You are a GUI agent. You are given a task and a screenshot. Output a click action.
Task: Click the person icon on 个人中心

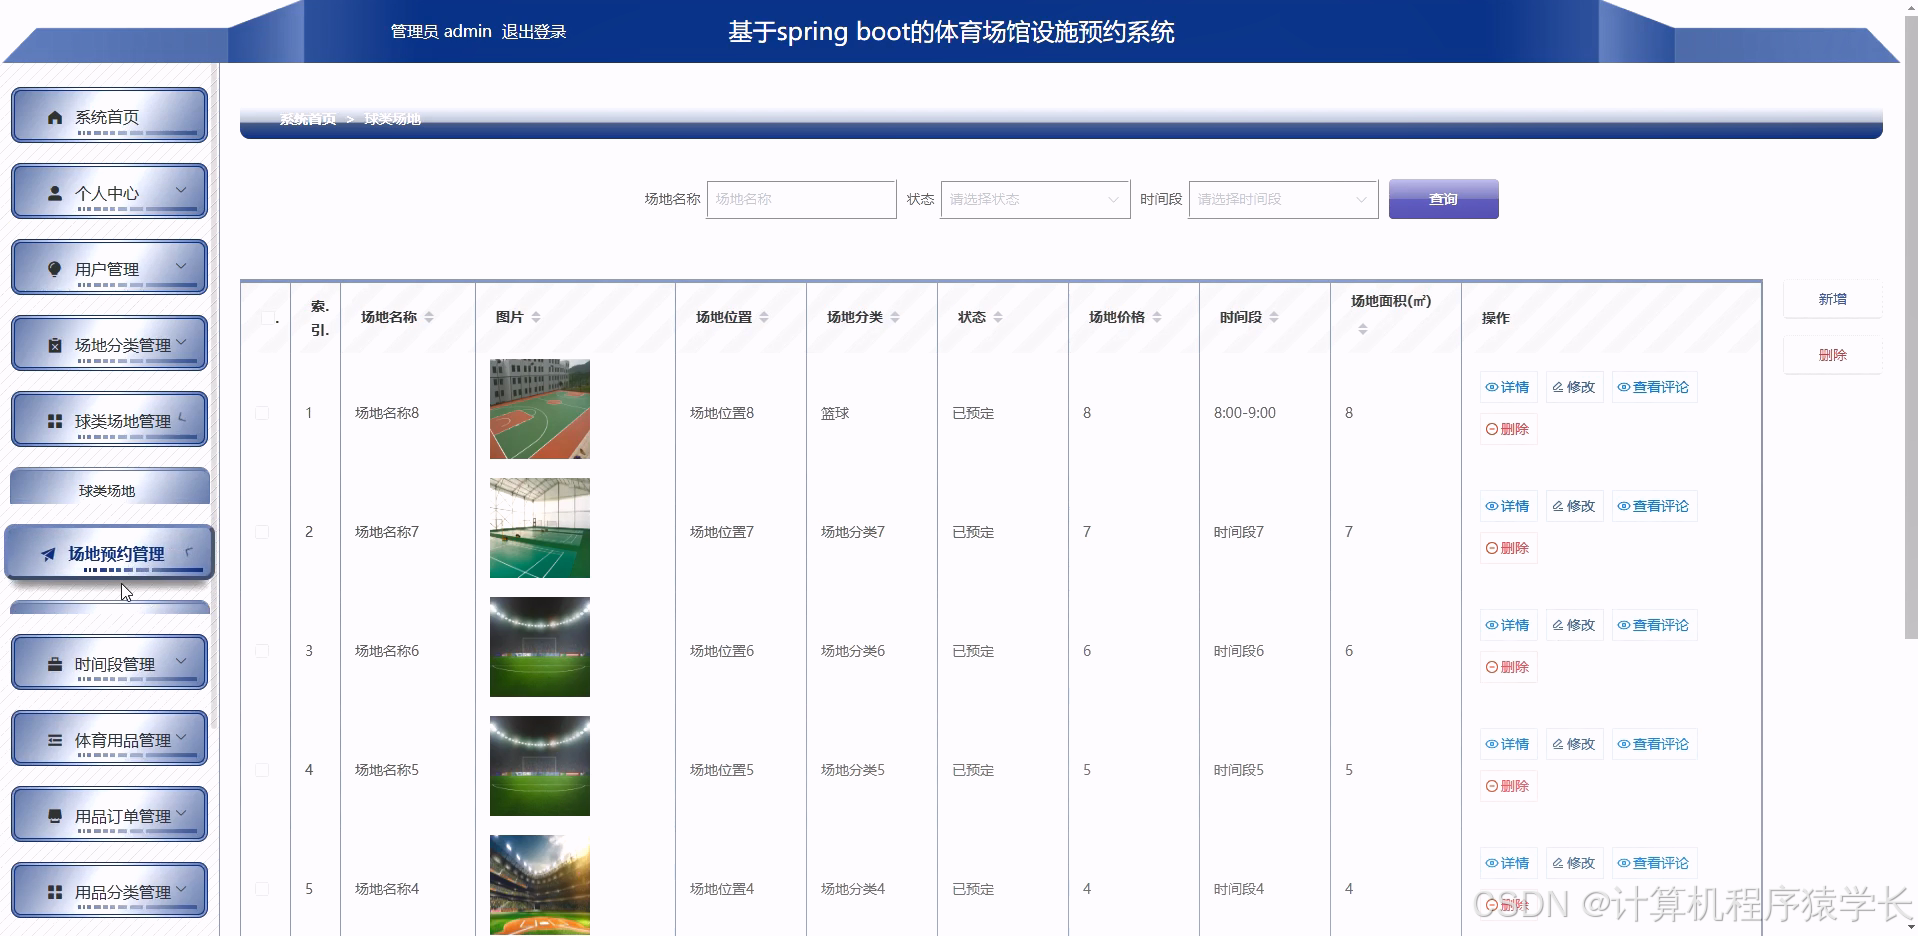[54, 191]
